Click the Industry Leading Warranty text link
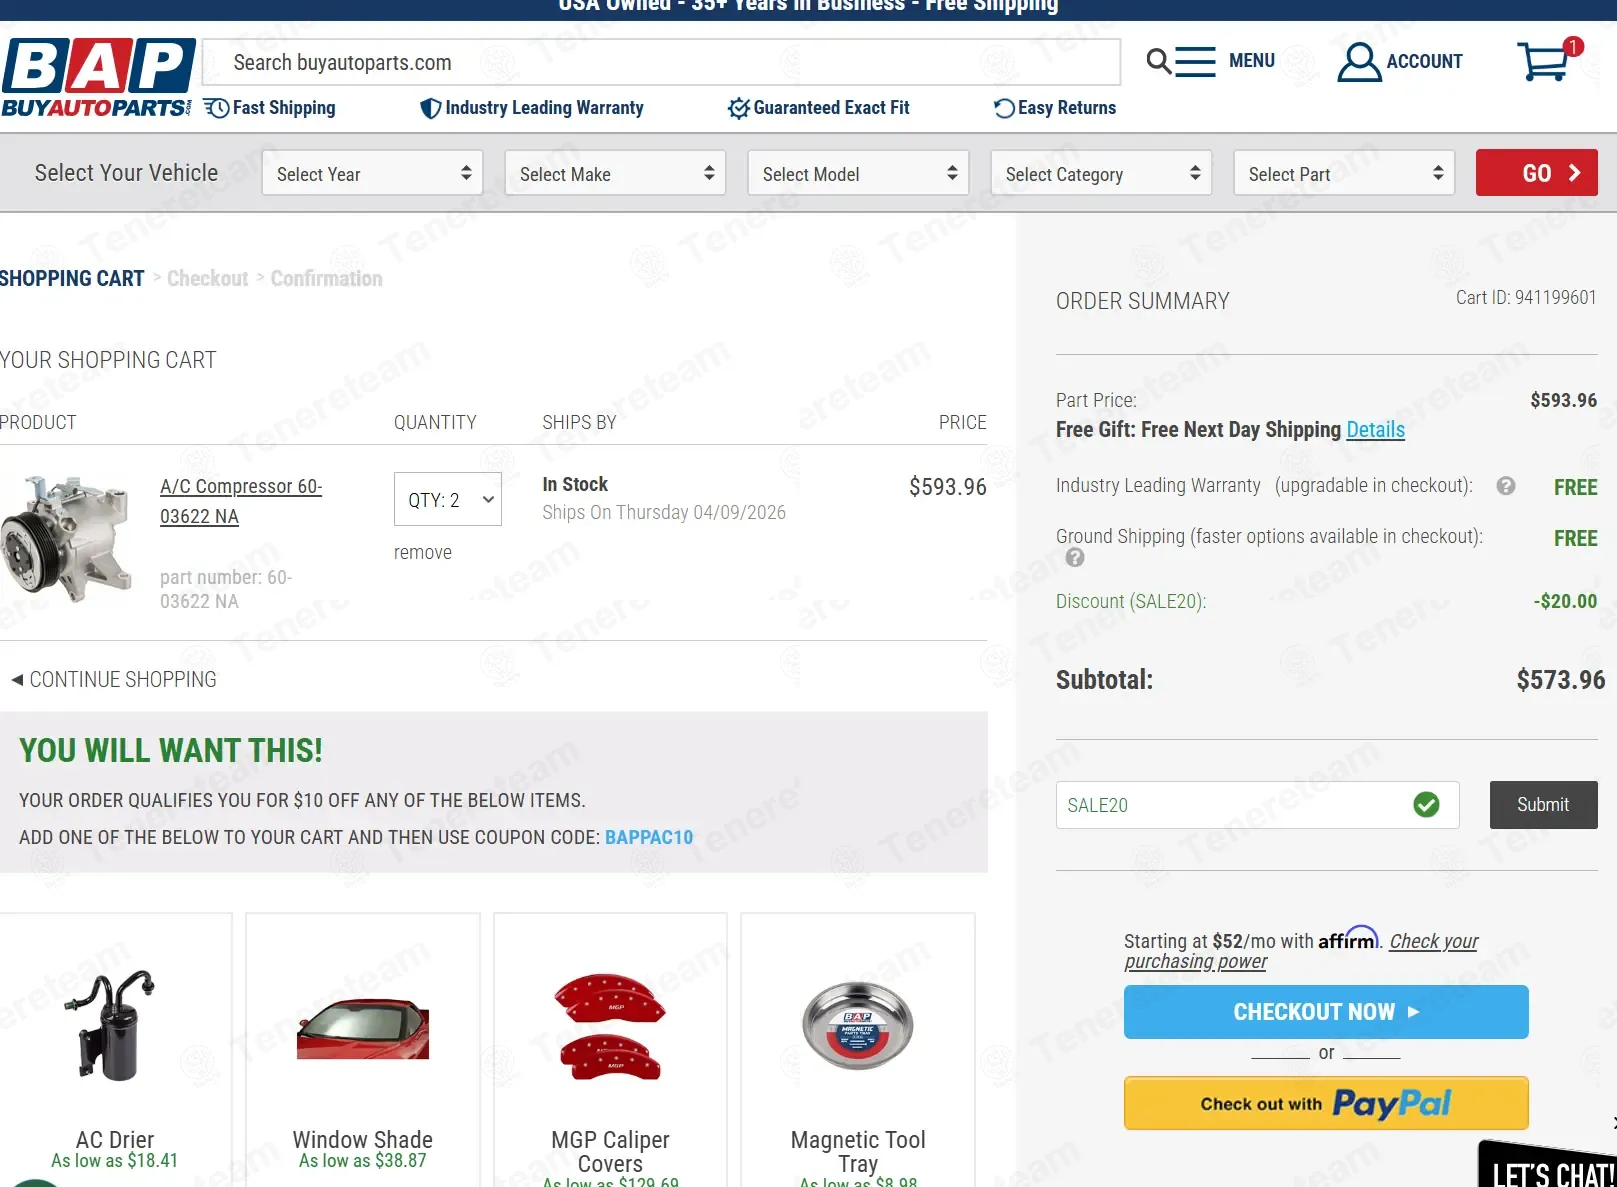This screenshot has width=1617, height=1187. (x=544, y=108)
